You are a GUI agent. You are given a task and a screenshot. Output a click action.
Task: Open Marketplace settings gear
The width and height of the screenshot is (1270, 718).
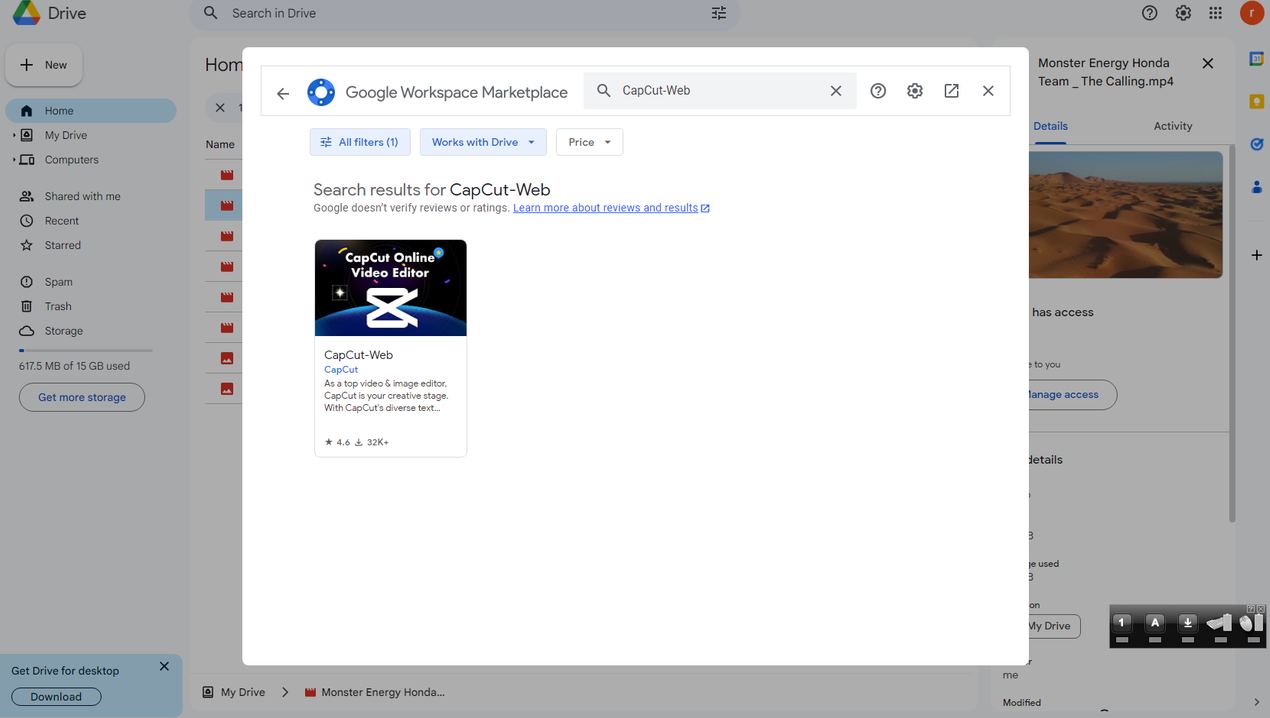[915, 91]
